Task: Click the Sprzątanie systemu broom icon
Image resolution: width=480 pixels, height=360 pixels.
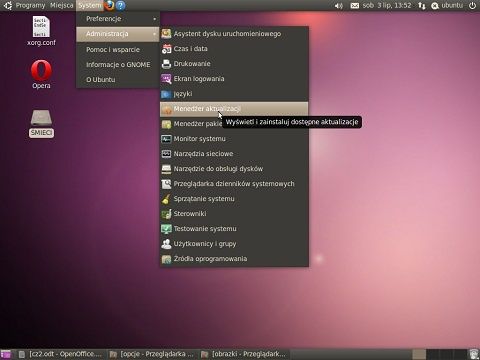Action: click(166, 199)
